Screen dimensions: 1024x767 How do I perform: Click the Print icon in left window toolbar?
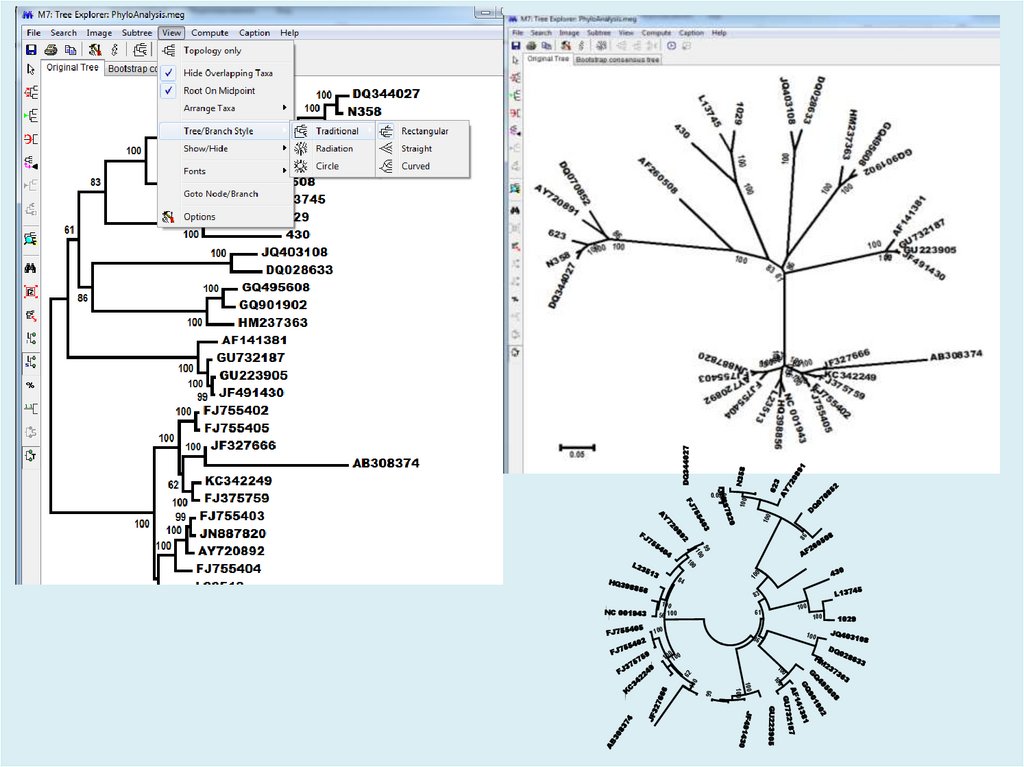click(x=51, y=50)
